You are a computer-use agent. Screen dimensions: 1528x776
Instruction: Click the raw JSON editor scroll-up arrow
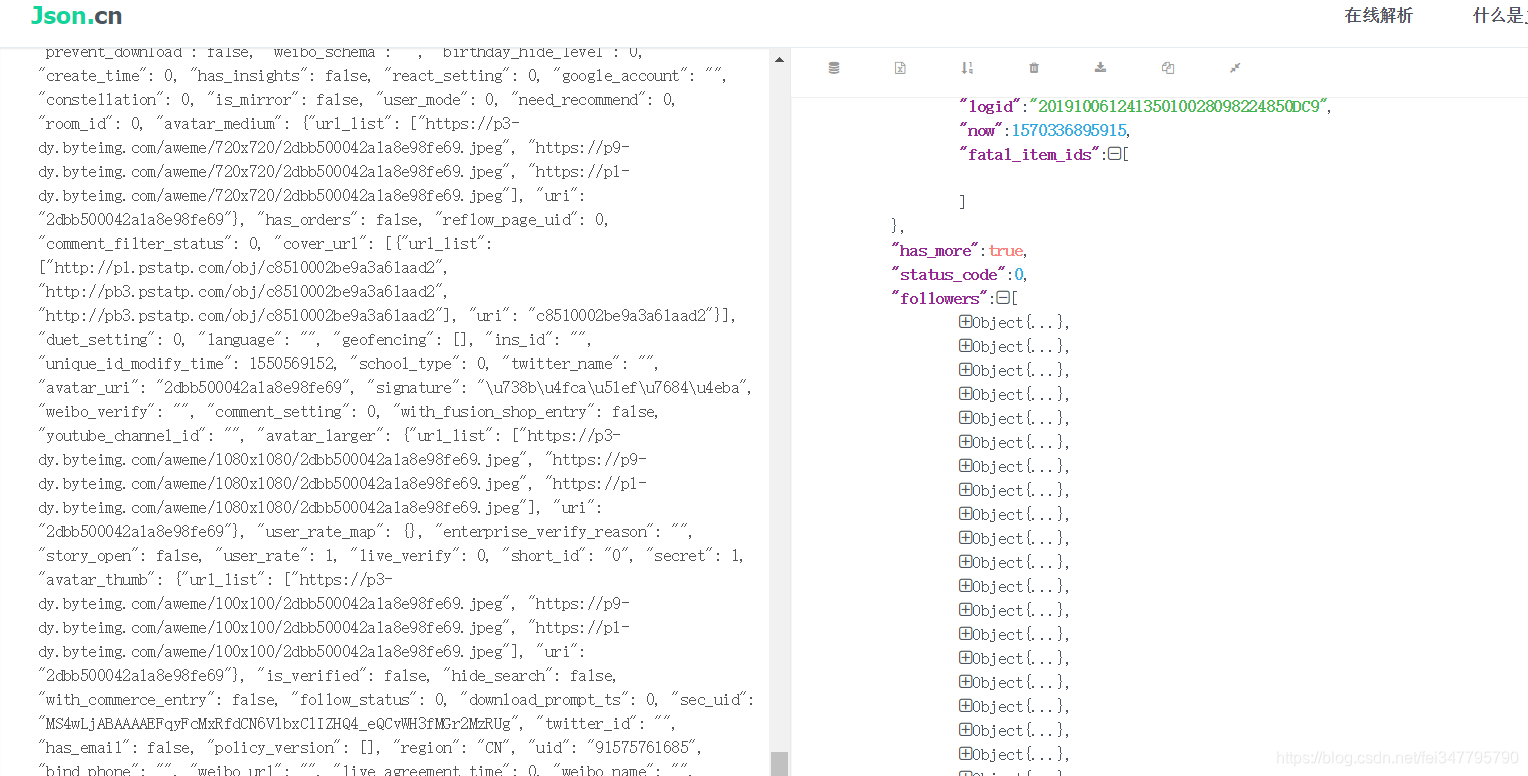point(779,59)
